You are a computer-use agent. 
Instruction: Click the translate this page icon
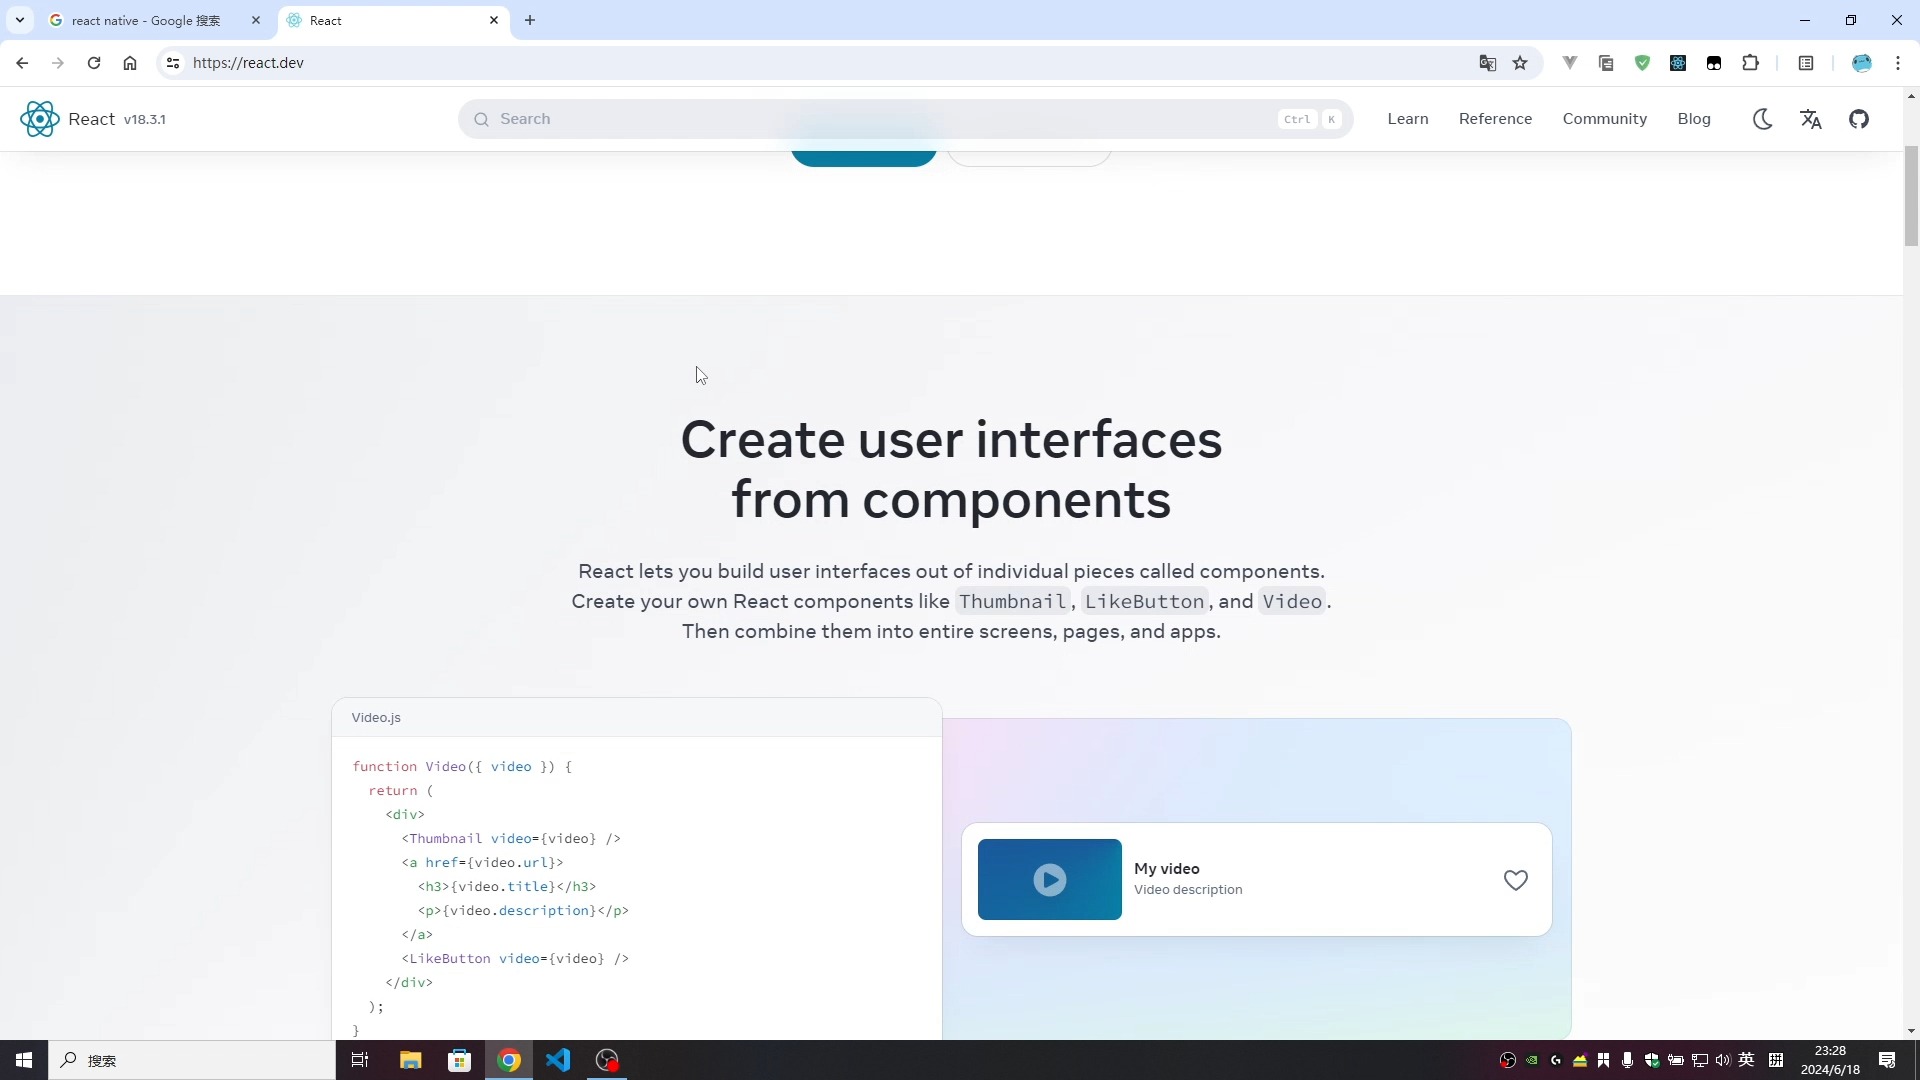point(1488,63)
